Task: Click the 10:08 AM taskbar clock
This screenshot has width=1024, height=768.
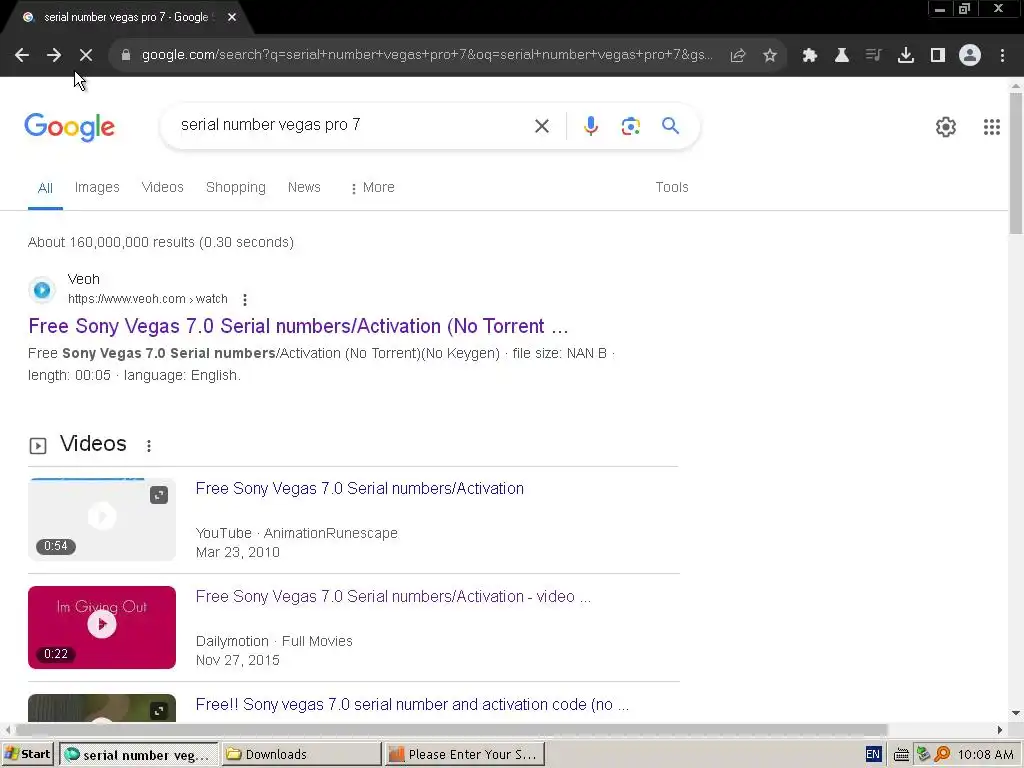Action: (985, 754)
